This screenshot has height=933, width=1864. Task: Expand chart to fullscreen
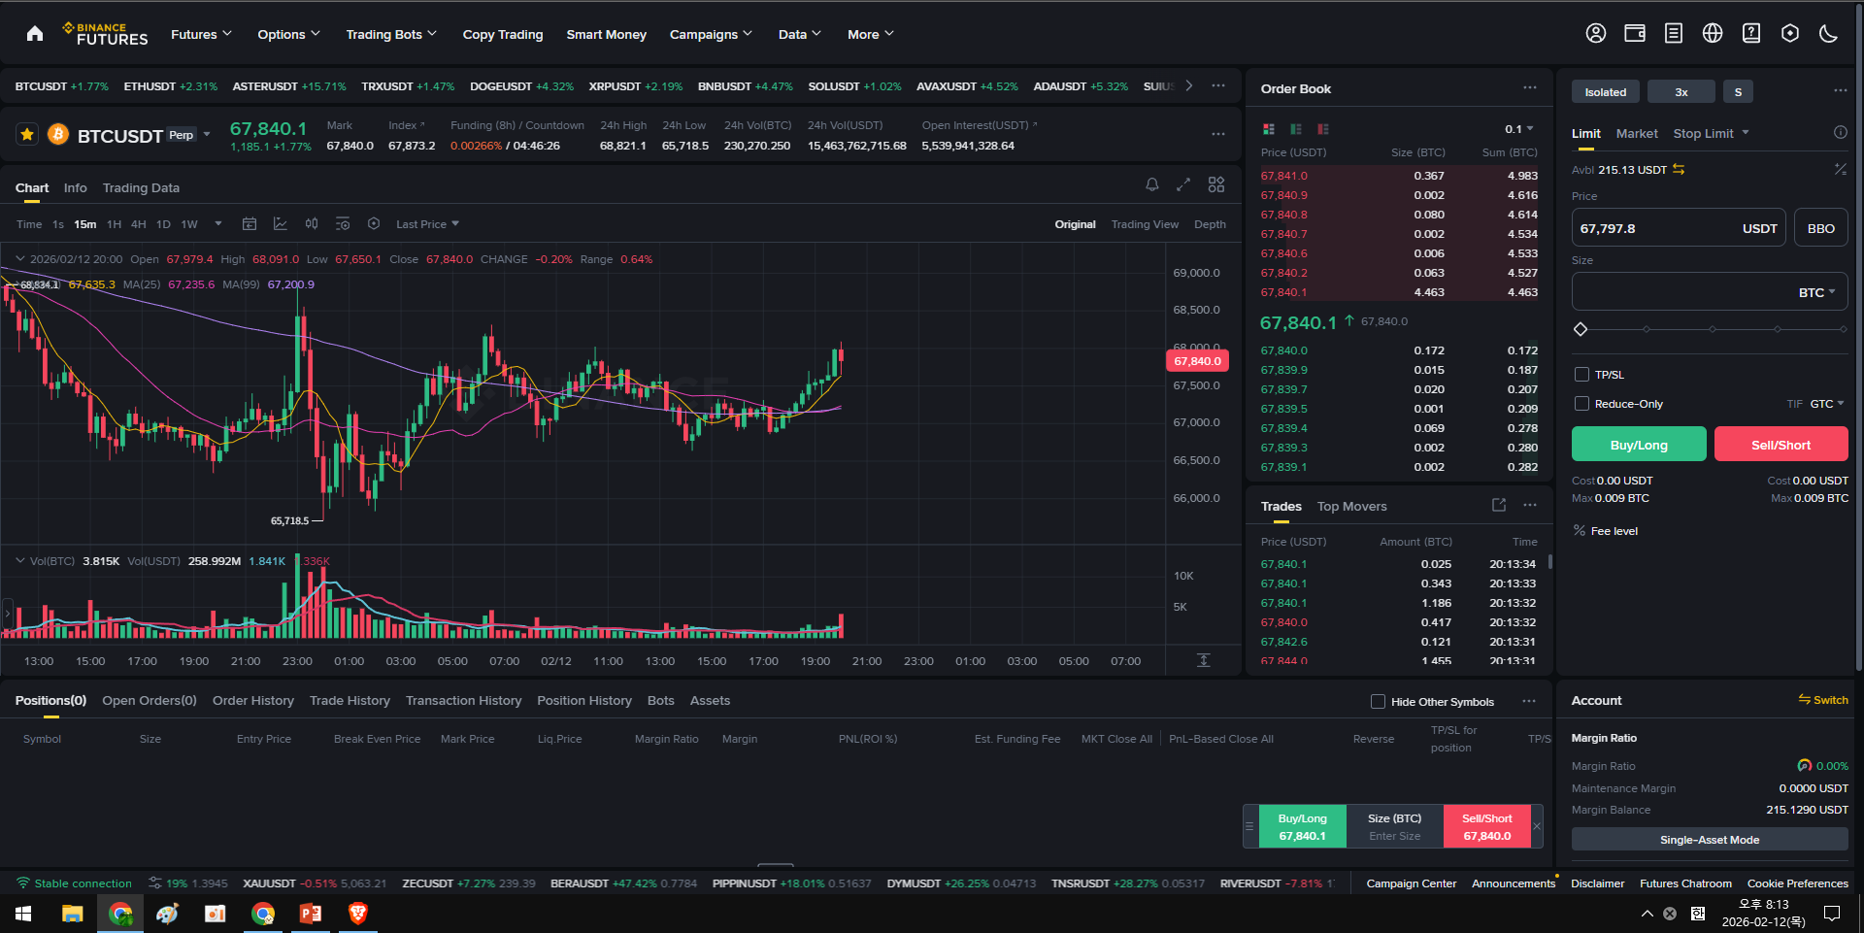tap(1184, 185)
